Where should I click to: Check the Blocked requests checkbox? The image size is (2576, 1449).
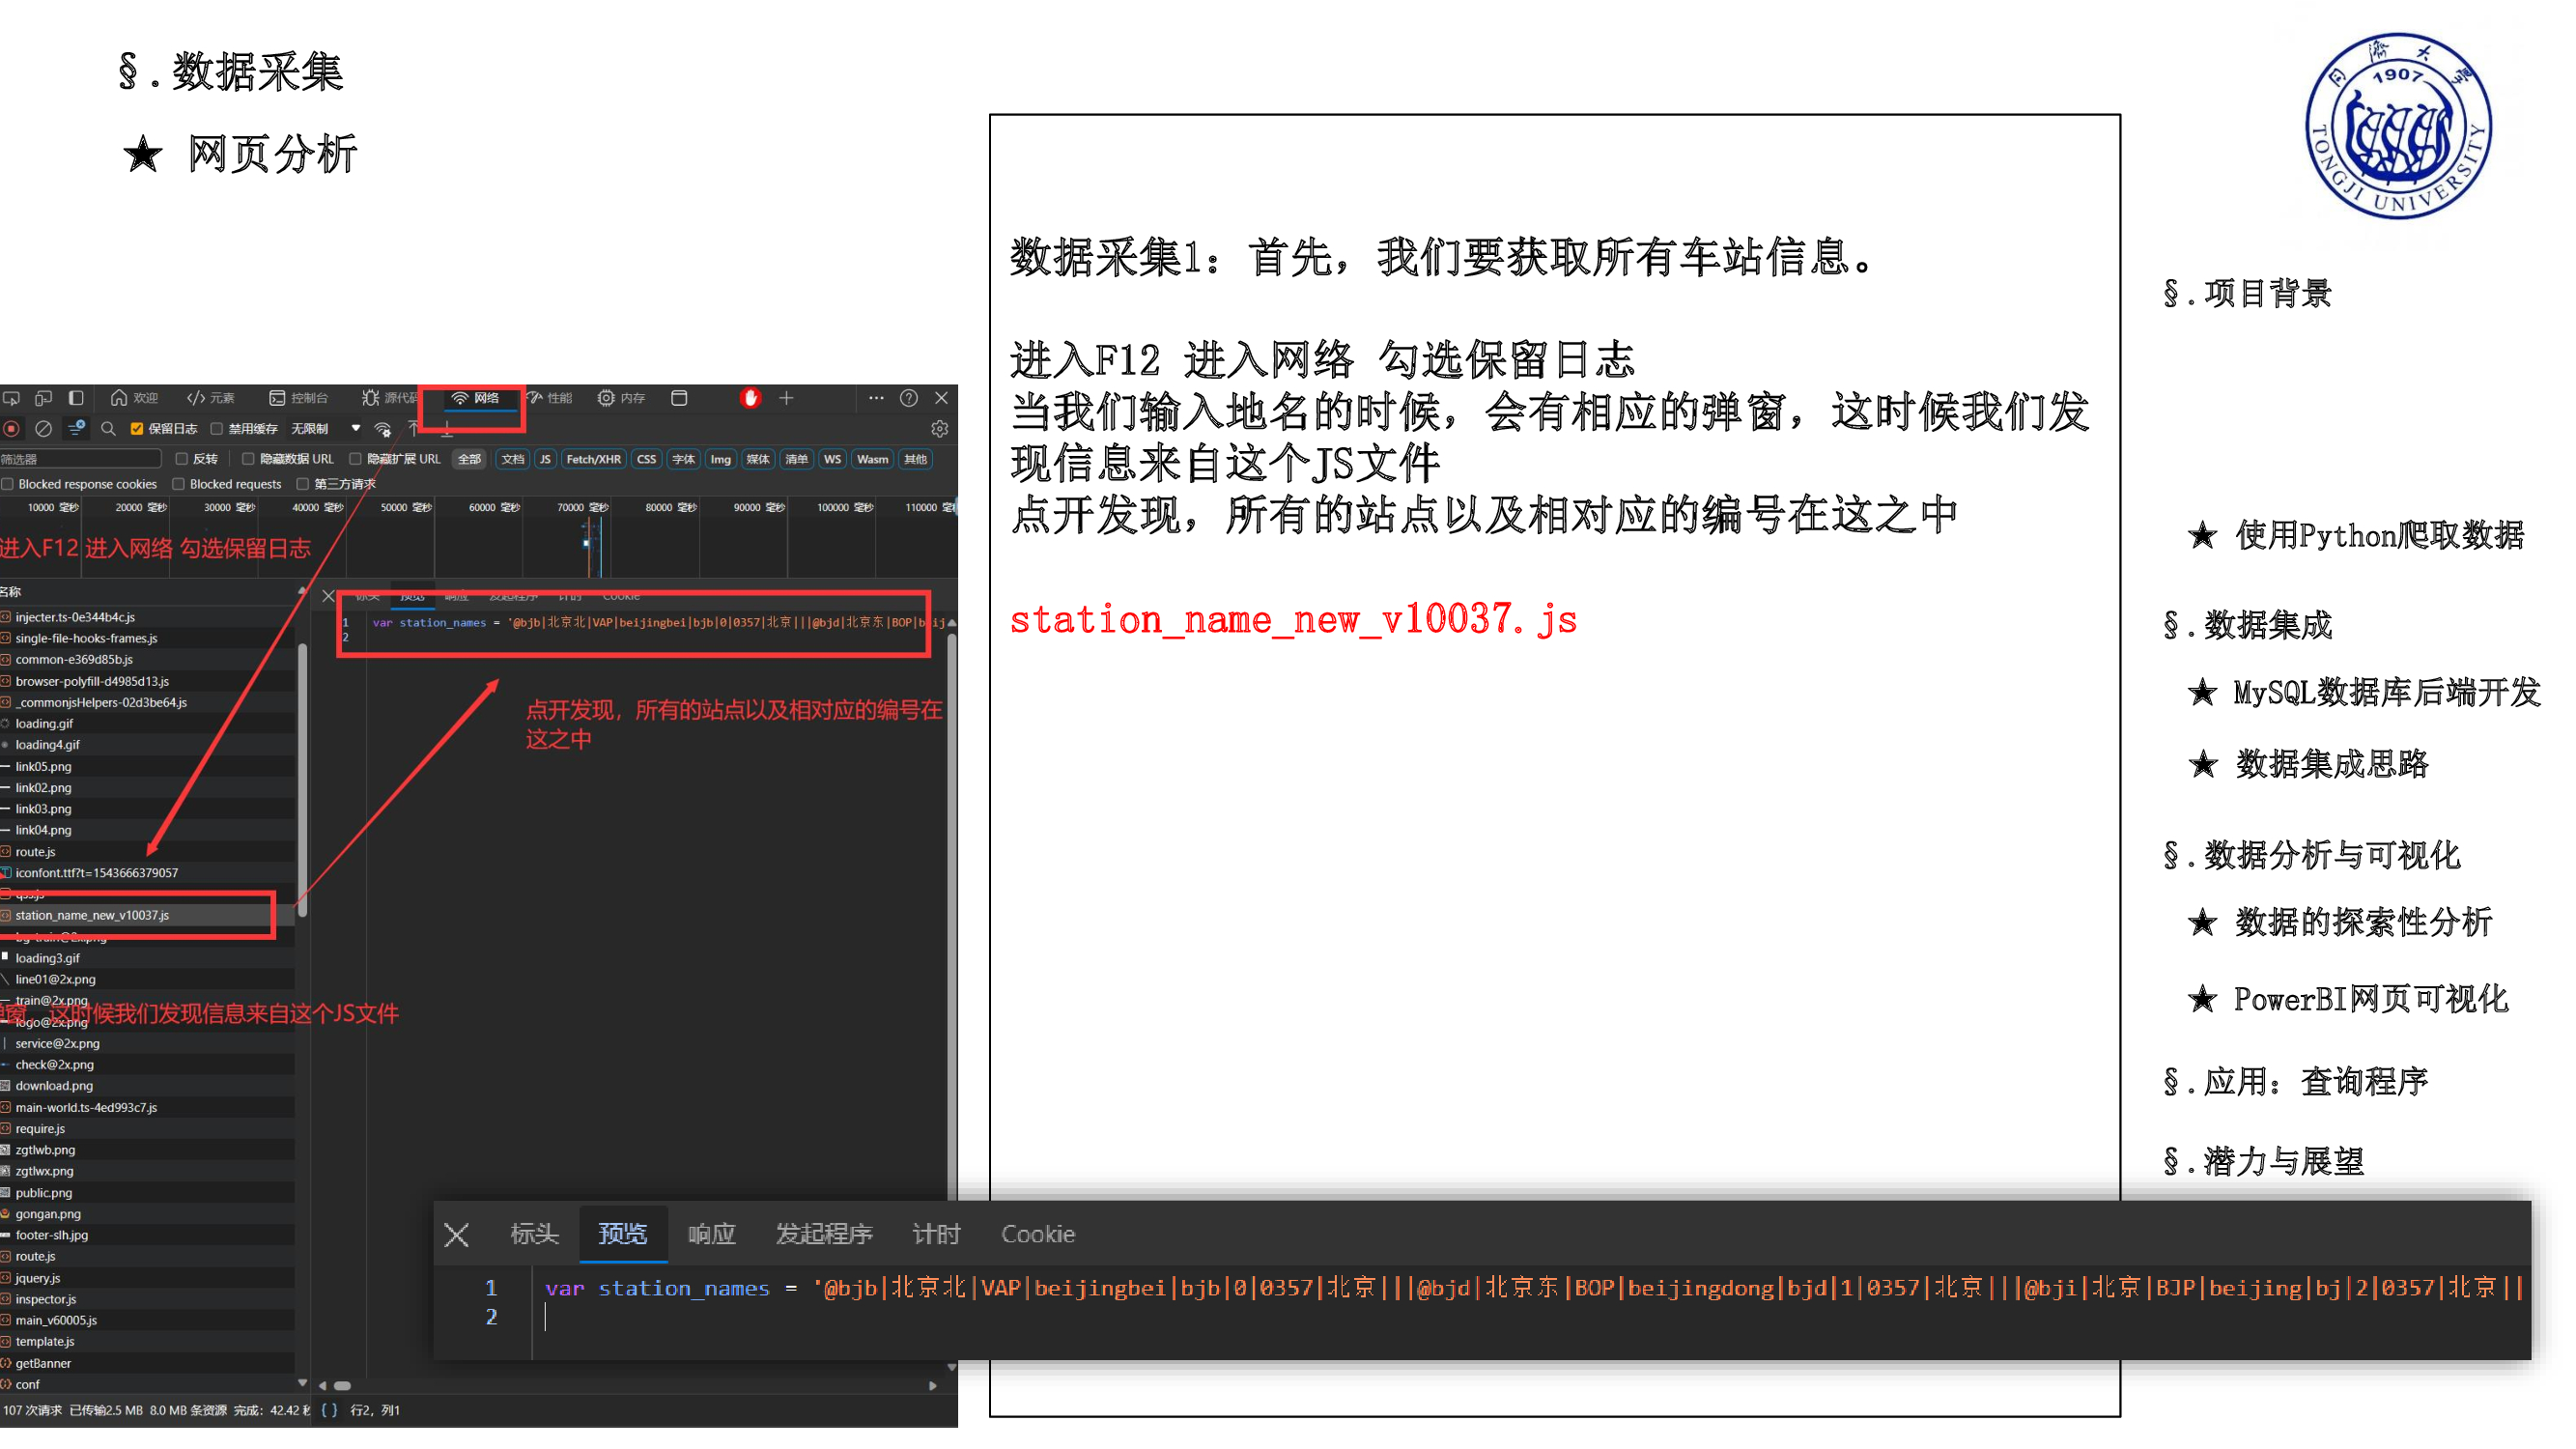(178, 484)
